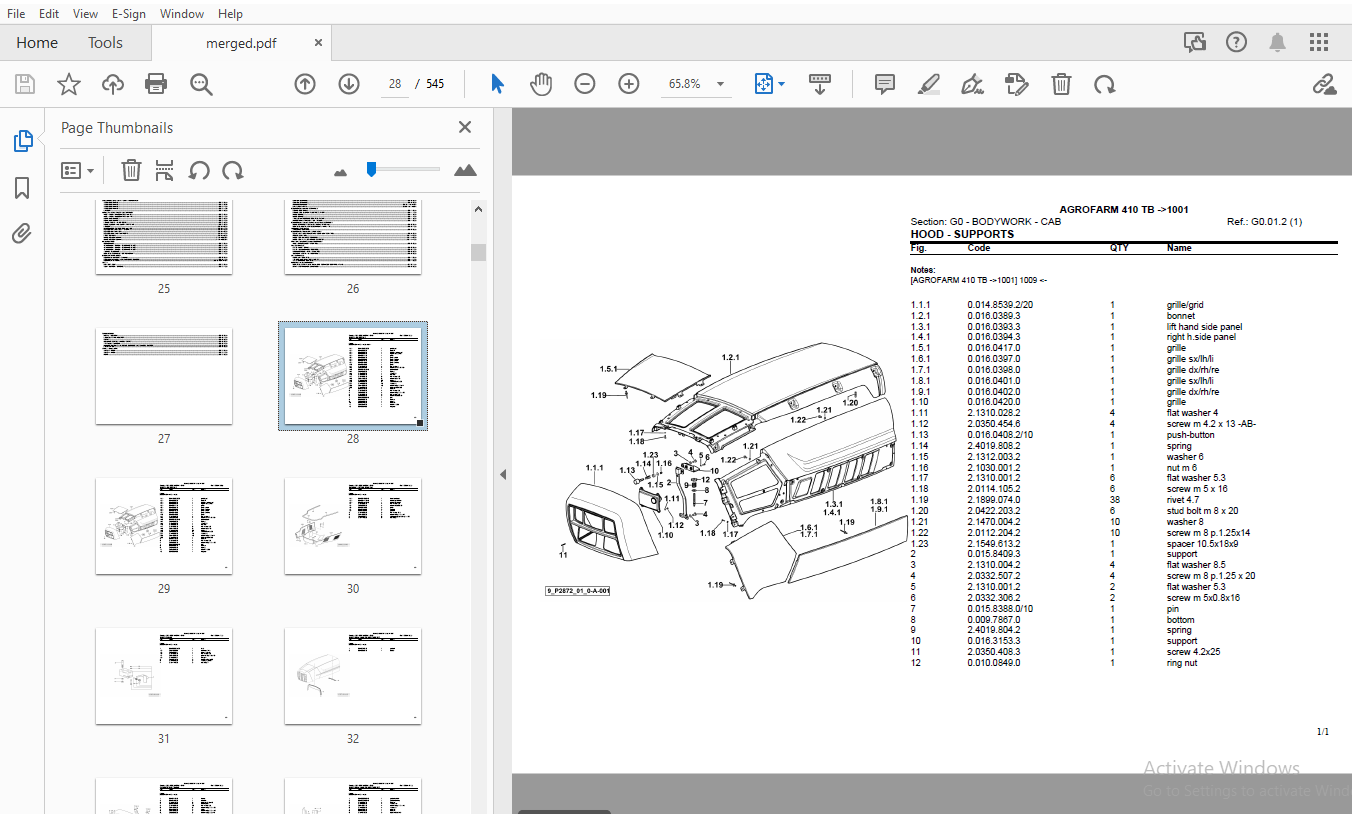
Task: Open the Sign document pen tool
Action: click(972, 84)
